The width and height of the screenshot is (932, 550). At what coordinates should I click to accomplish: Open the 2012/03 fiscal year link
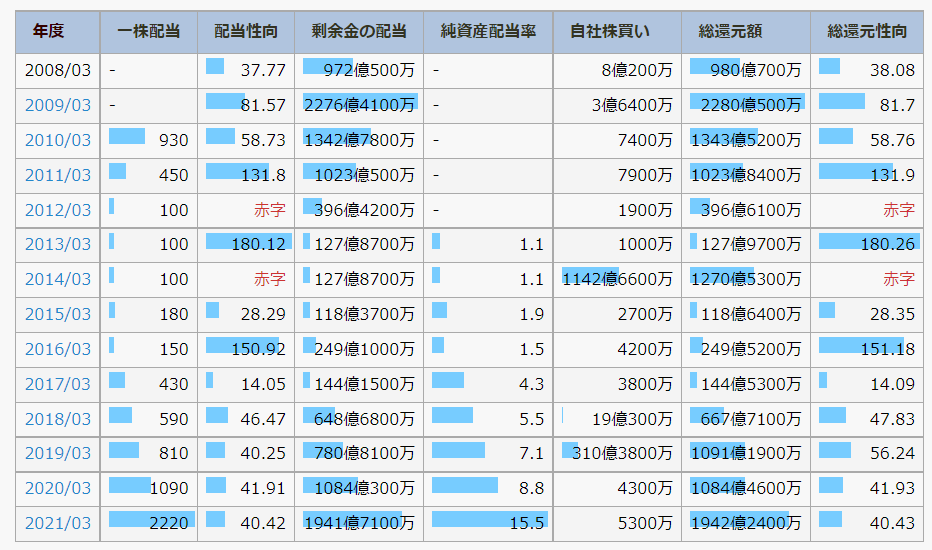58,210
